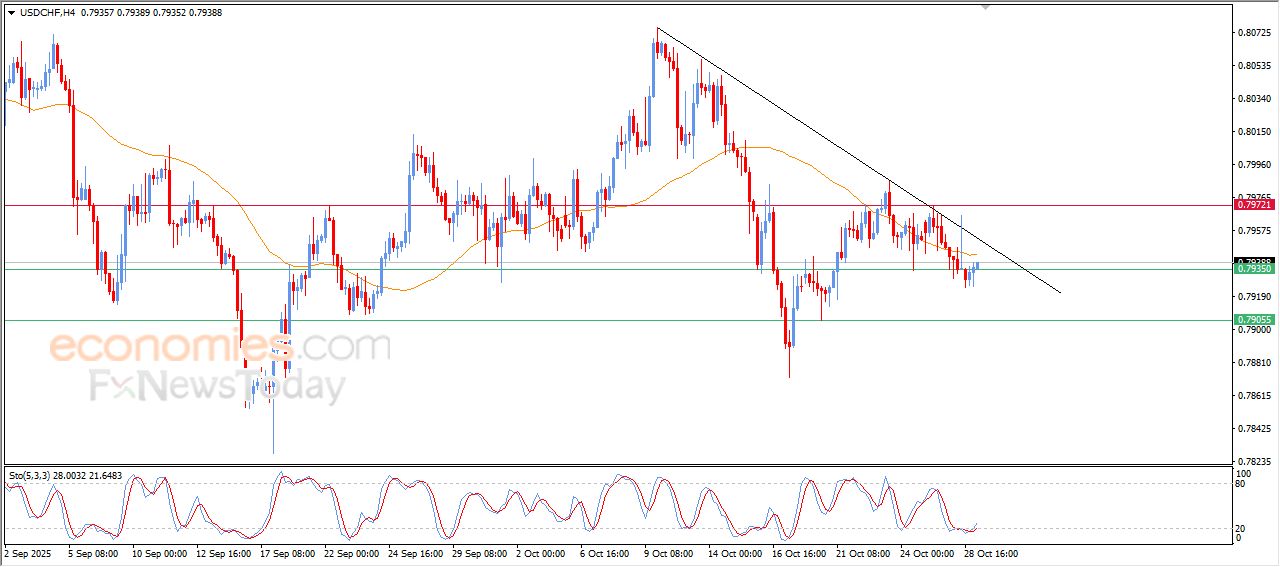This screenshot has height=567, width=1280.
Task: Select the red 0.79721 price level tag
Action: (1253, 204)
